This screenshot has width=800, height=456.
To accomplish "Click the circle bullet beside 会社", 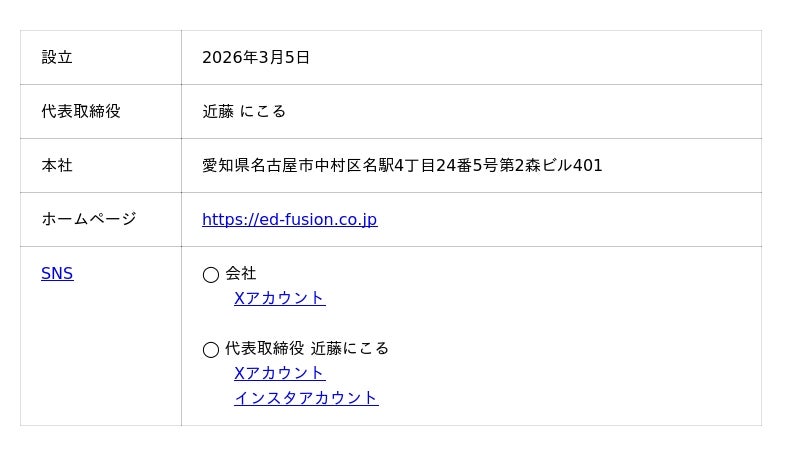I will (x=211, y=274).
